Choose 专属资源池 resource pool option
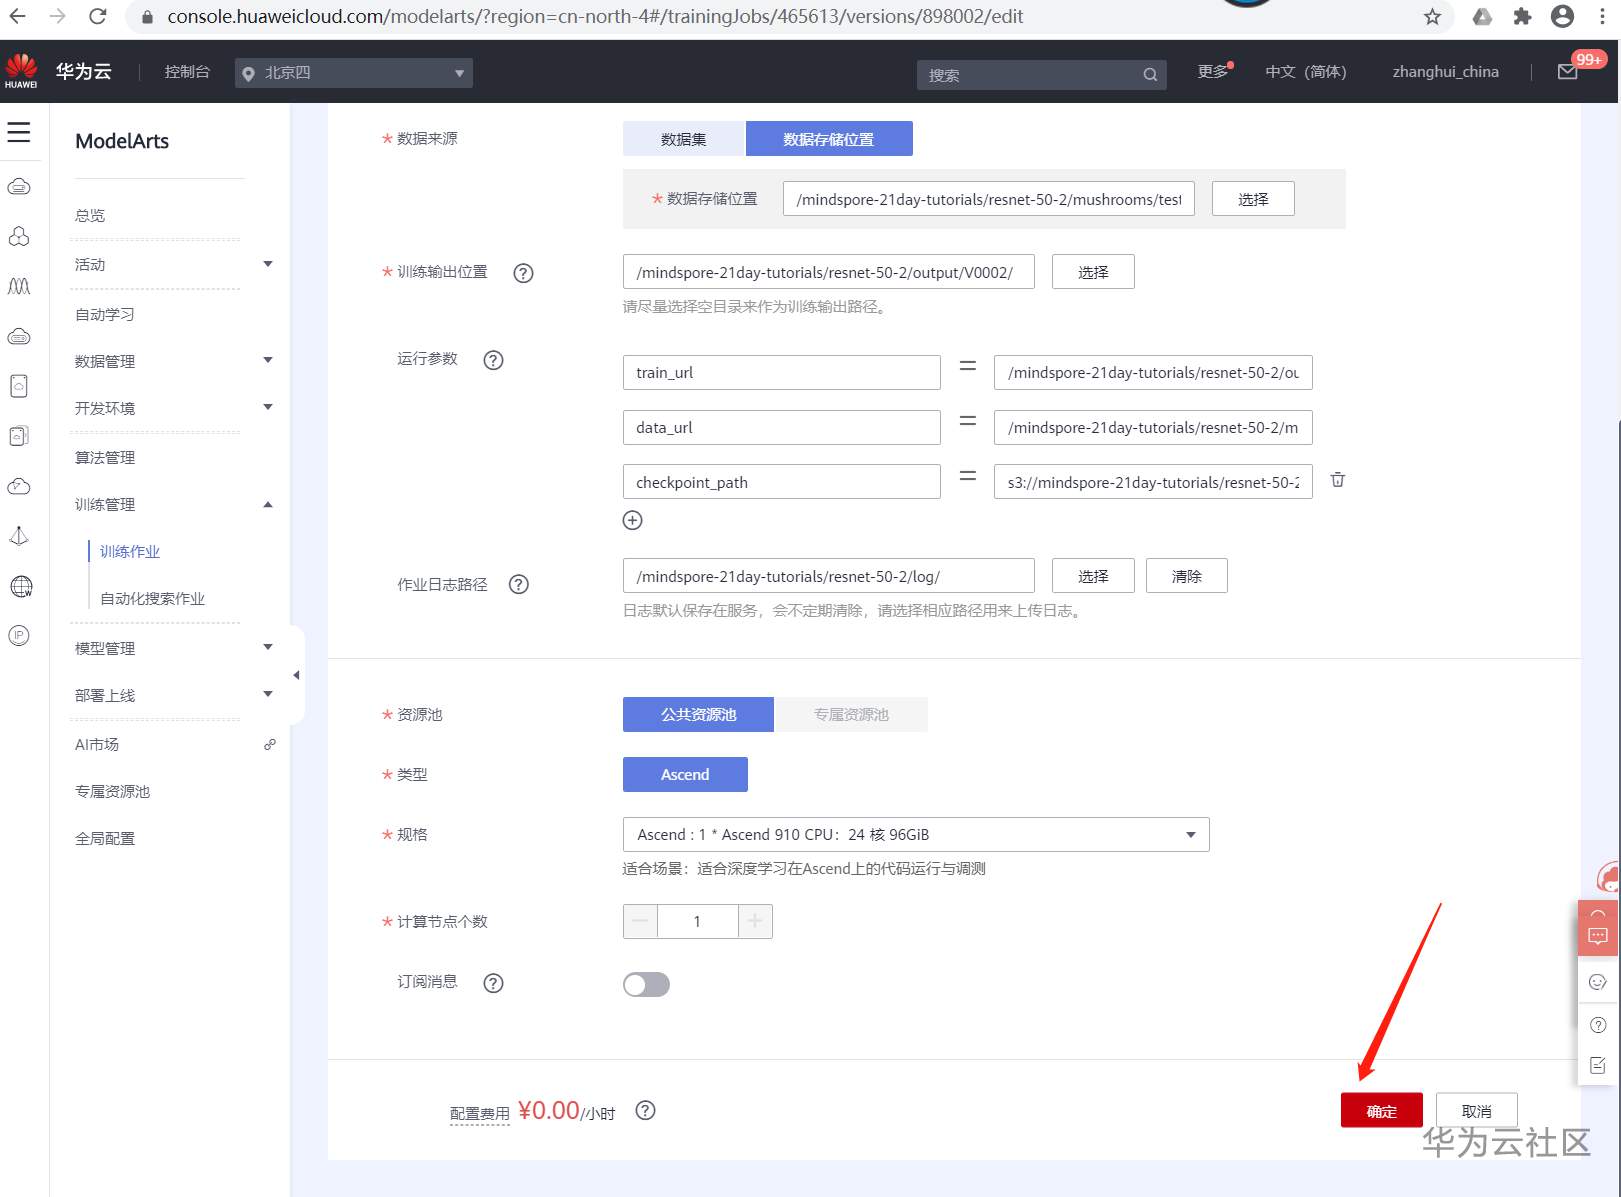 [x=851, y=714]
